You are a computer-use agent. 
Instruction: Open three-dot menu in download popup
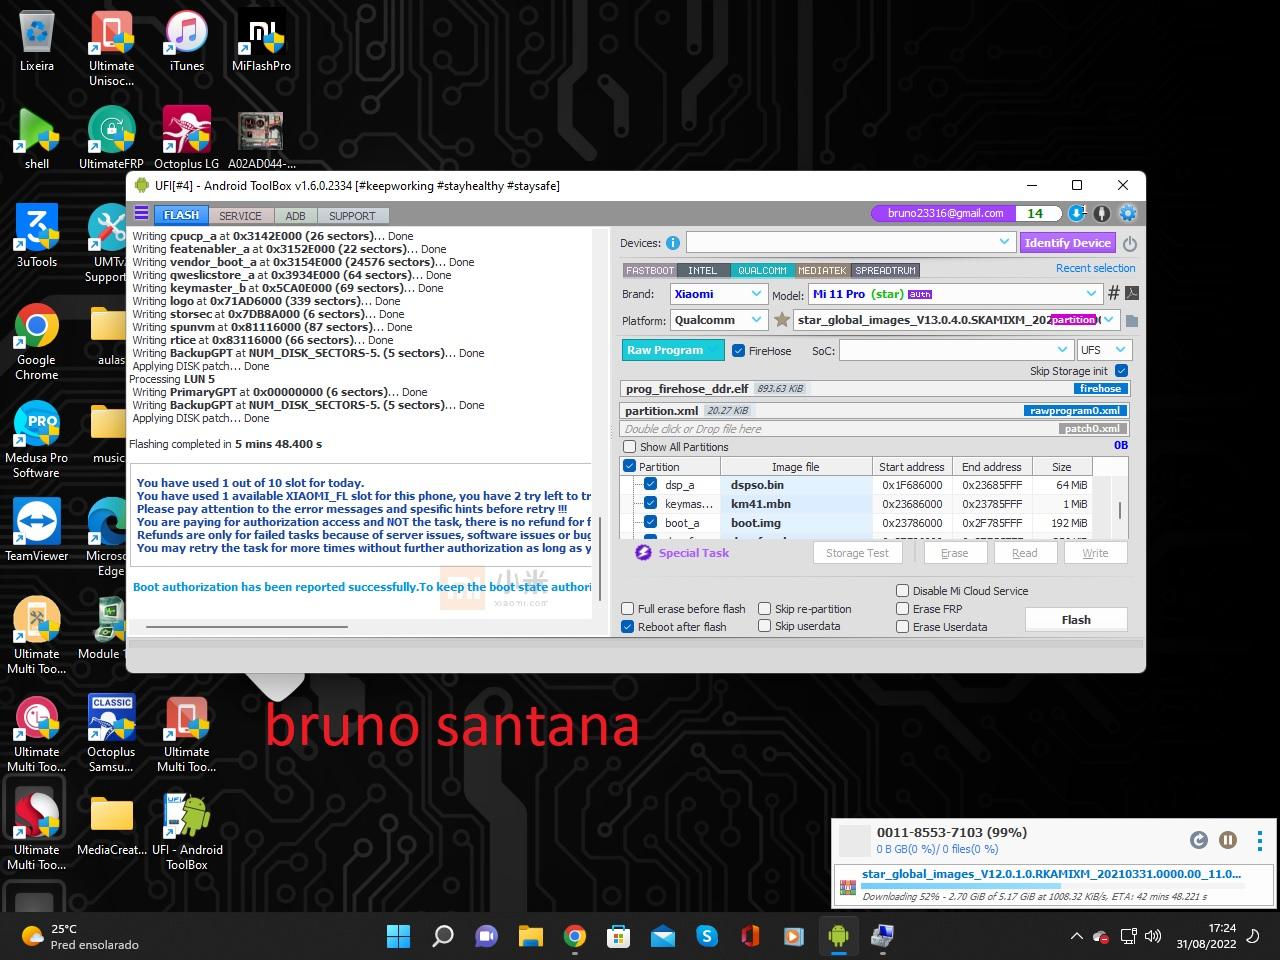(1260, 840)
